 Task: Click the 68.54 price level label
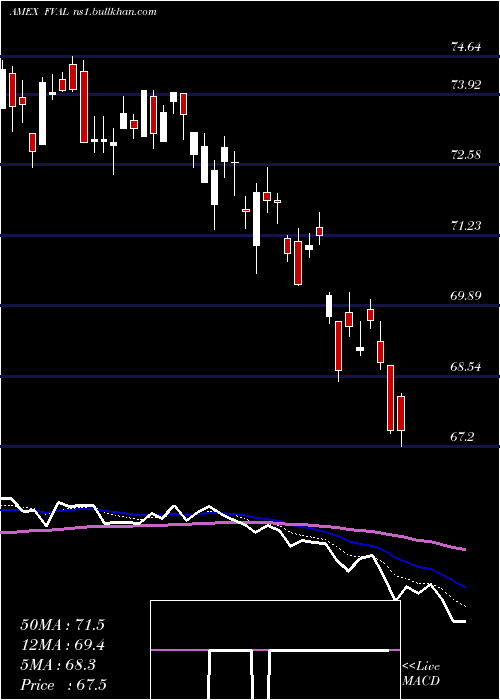tap(466, 367)
